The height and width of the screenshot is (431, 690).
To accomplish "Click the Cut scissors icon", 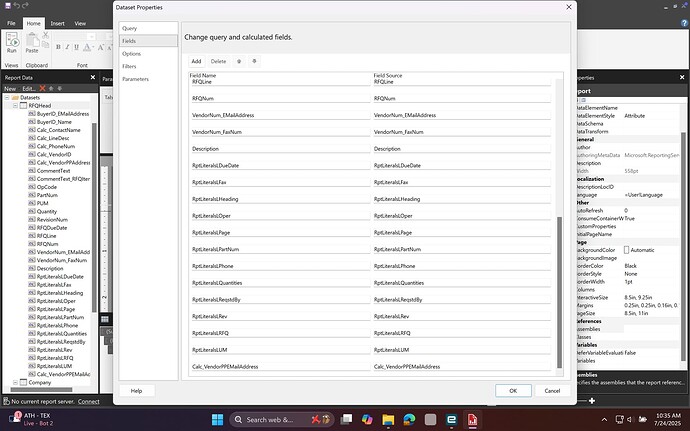I will 45,35.
